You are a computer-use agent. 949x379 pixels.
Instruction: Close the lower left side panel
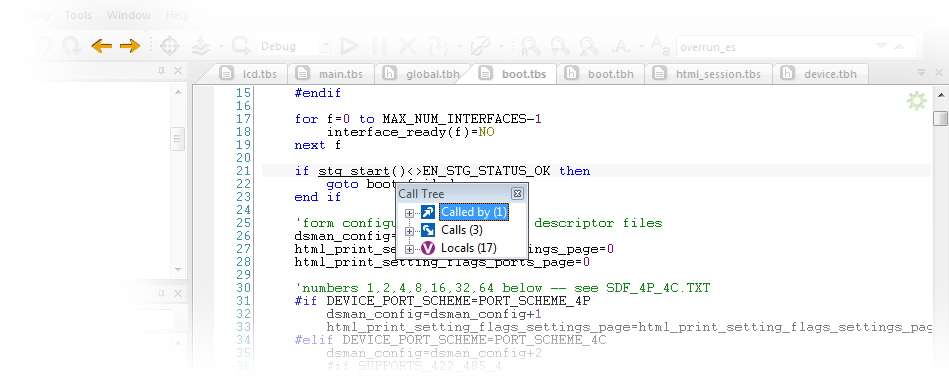pyautogui.click(x=177, y=293)
